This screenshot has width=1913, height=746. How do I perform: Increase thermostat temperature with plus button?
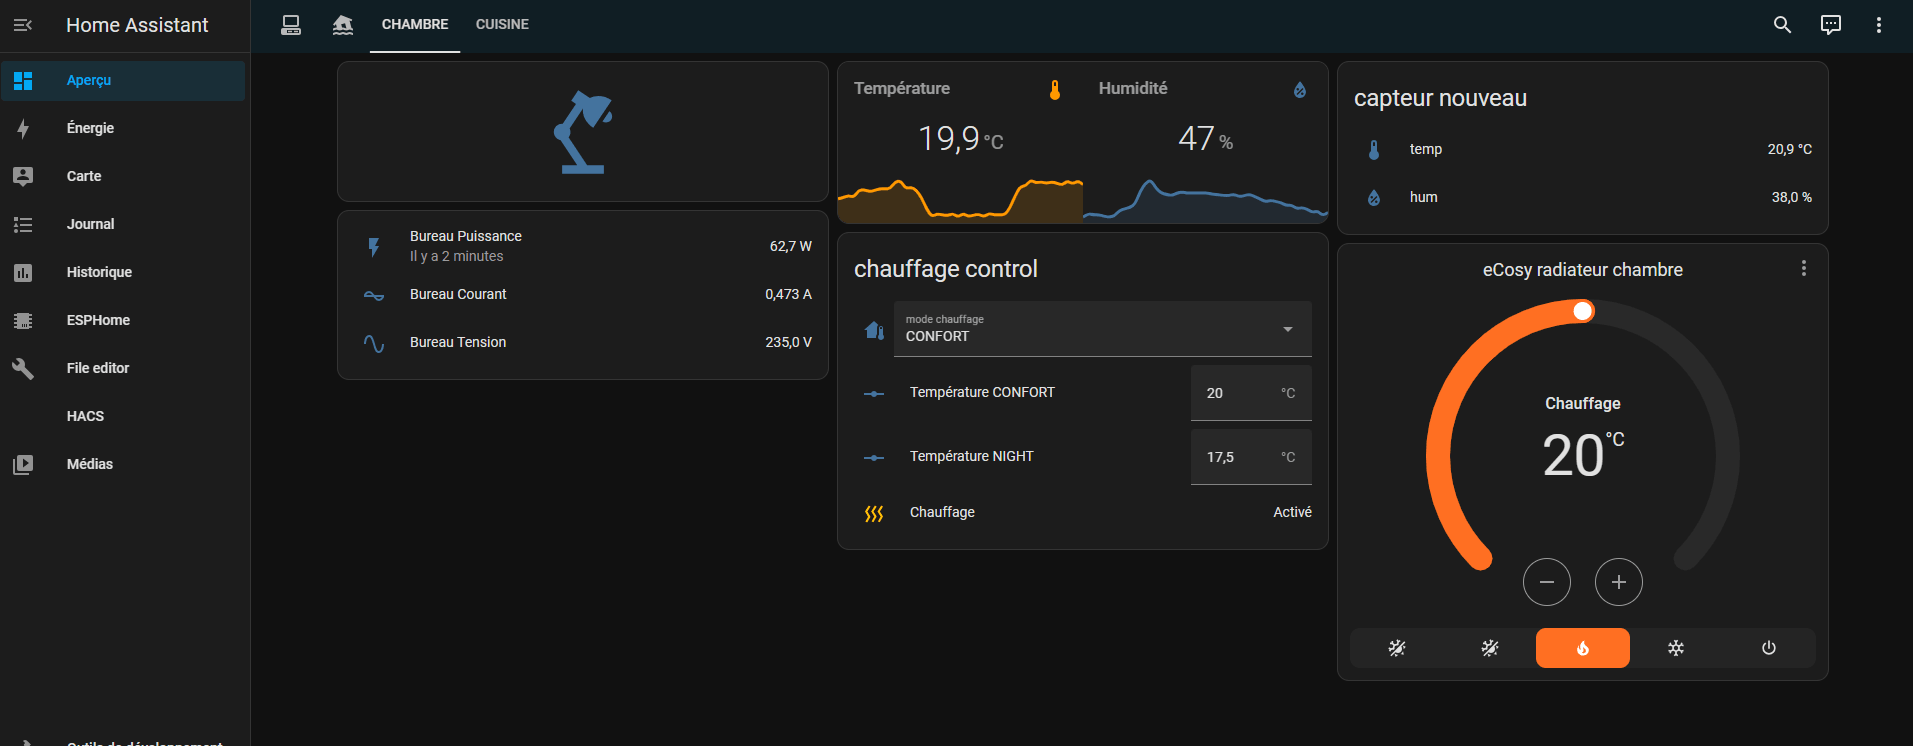click(x=1618, y=582)
